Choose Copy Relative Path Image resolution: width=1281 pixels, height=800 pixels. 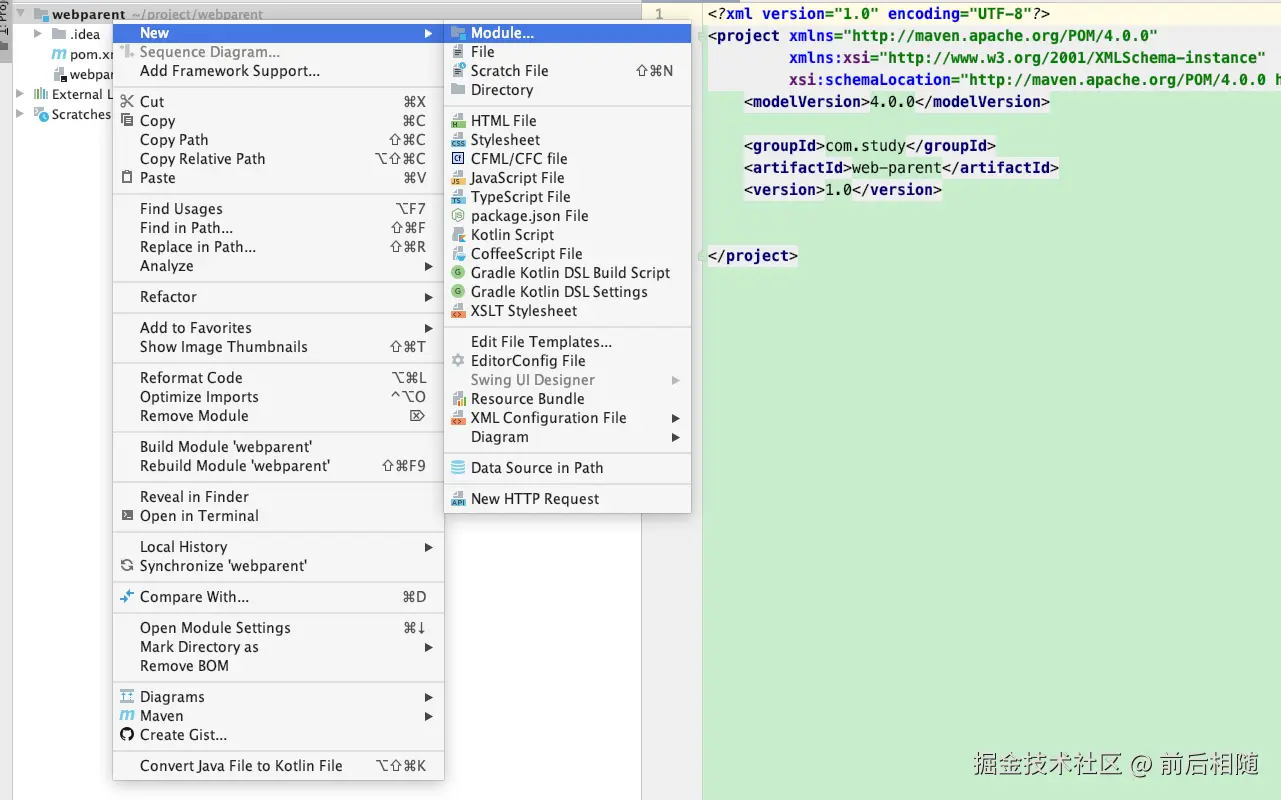pyautogui.click(x=278, y=159)
